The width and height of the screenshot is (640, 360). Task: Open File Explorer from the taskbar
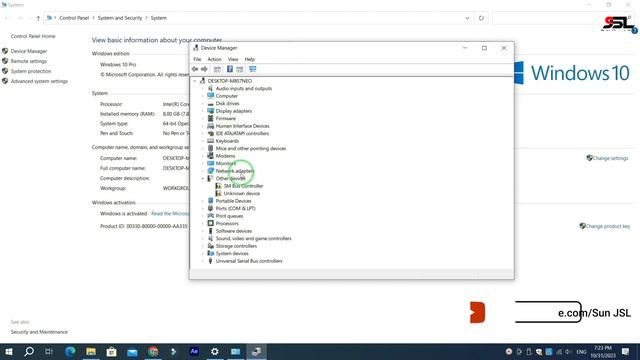pos(91,351)
